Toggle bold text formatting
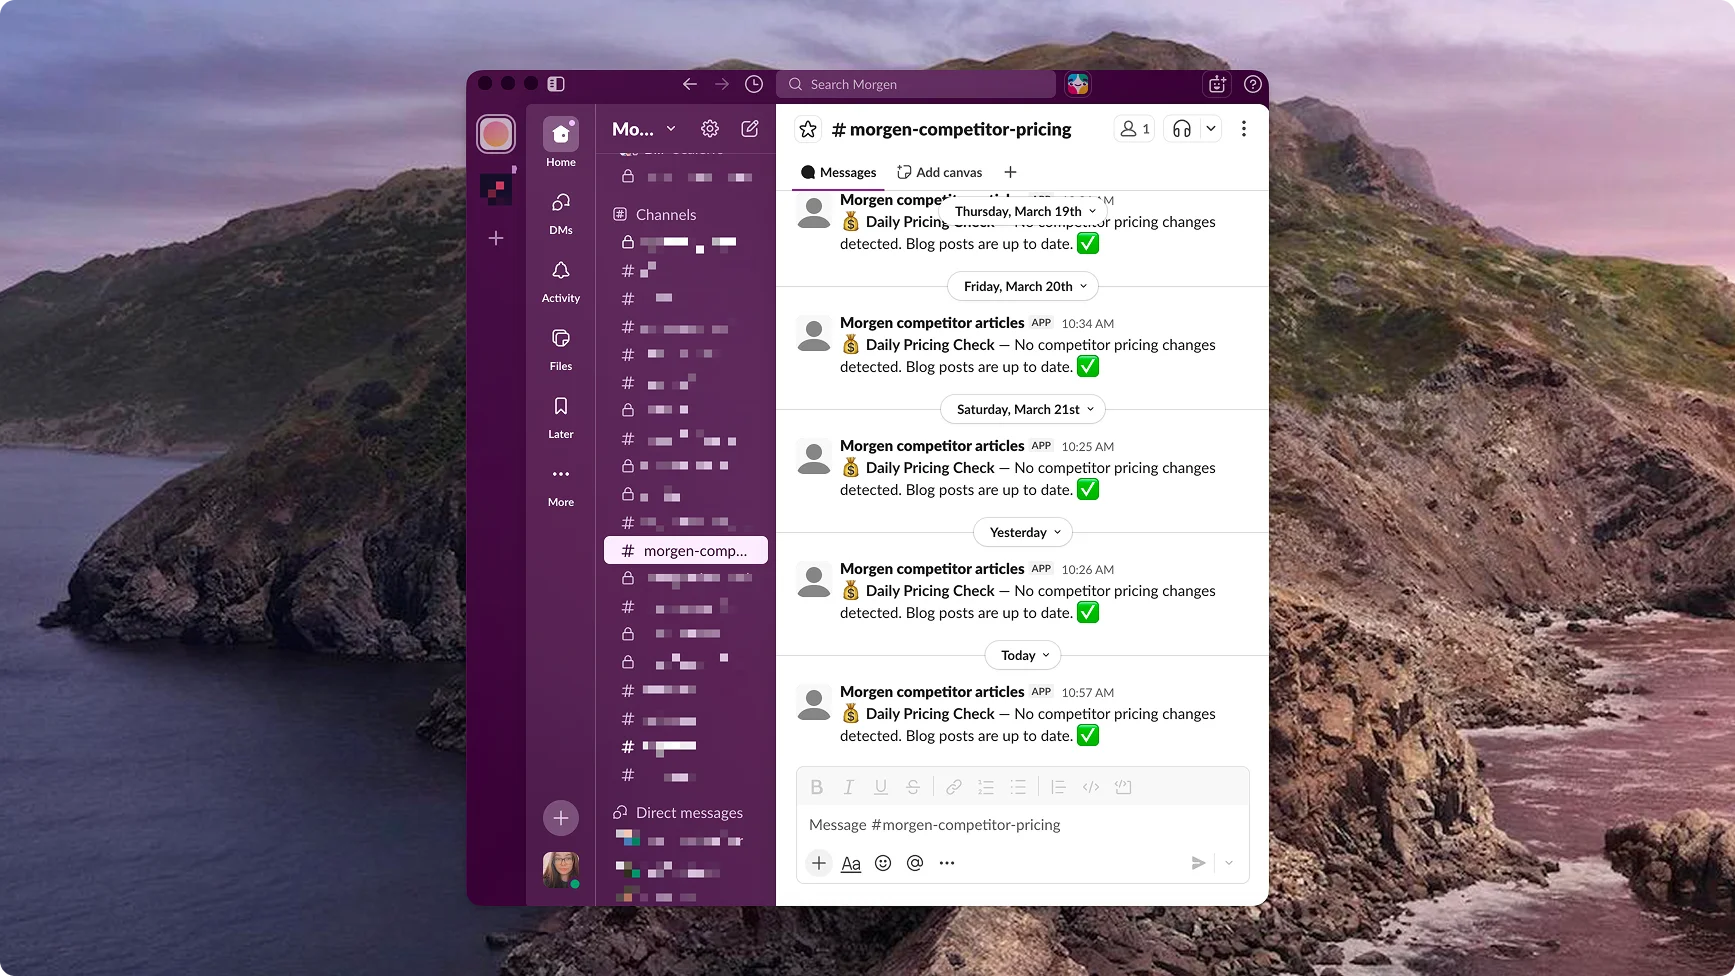 click(x=816, y=787)
